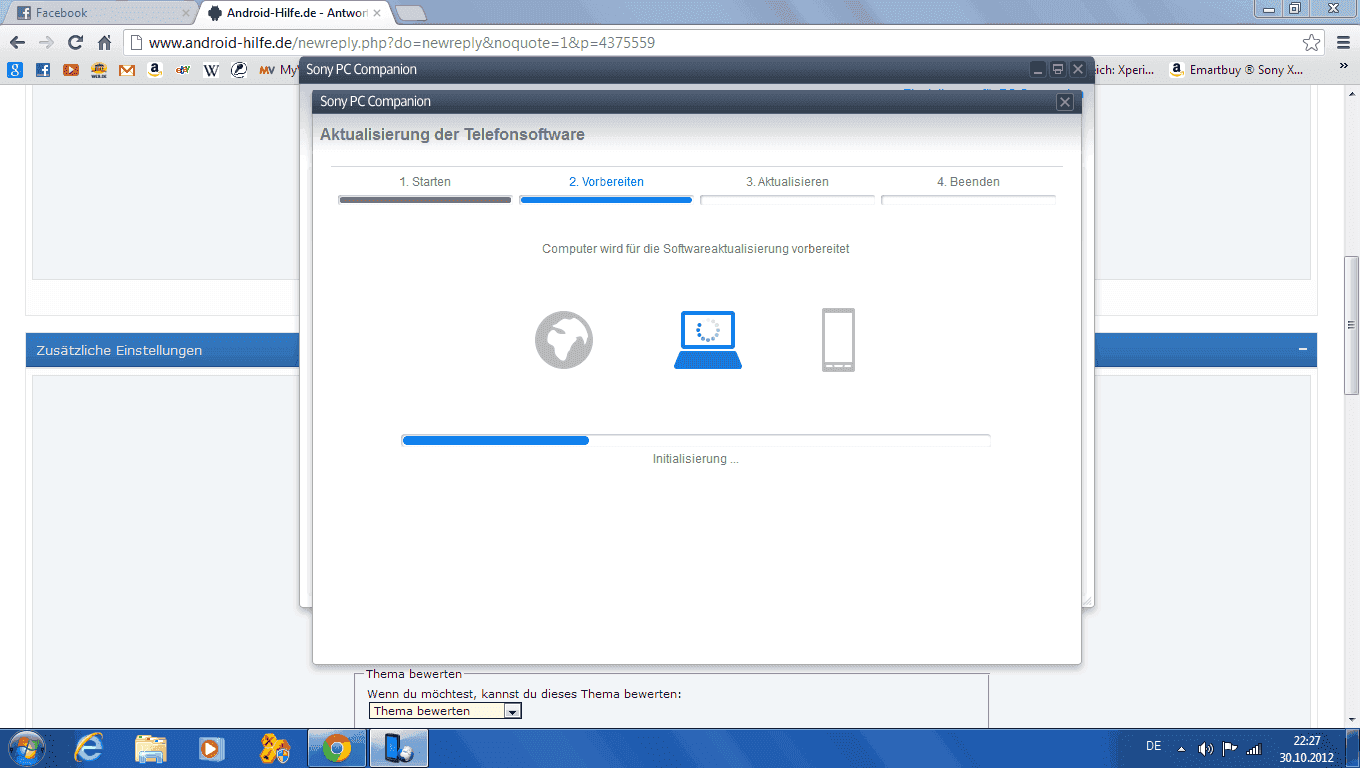Switch to the Facebook browser tab
This screenshot has height=768, width=1360.
click(98, 13)
